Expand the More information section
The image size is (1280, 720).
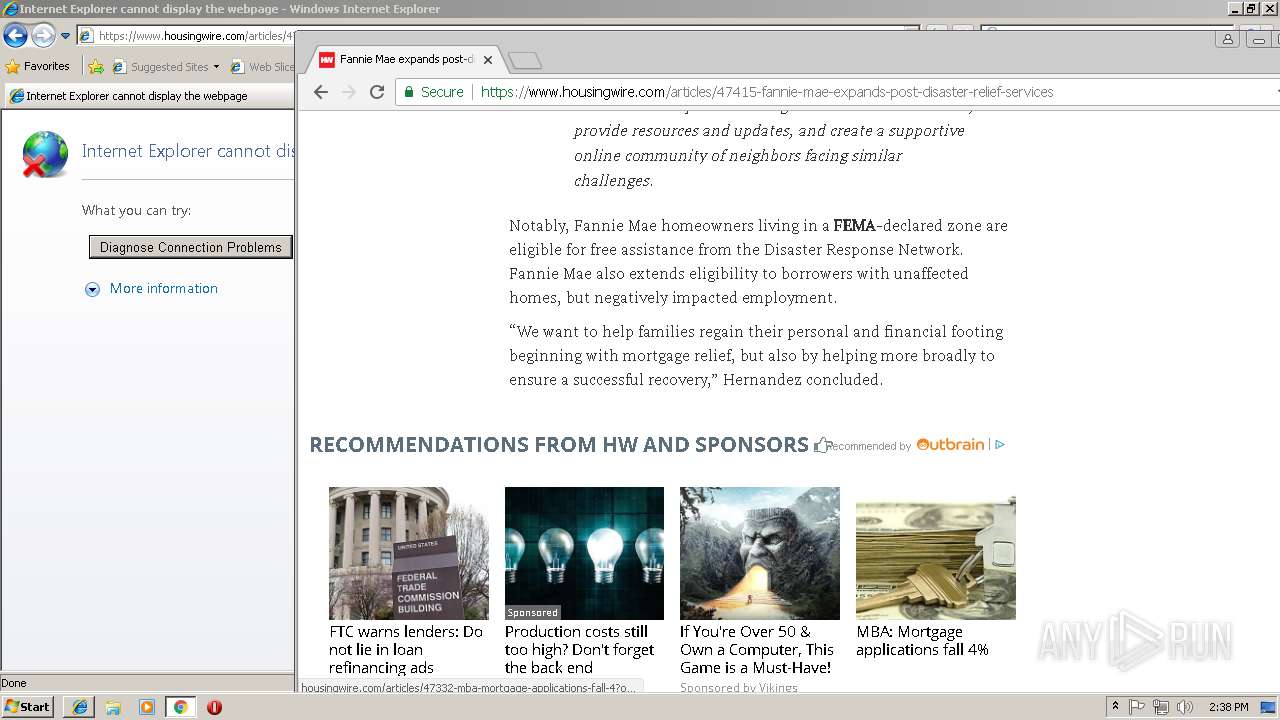pos(92,289)
